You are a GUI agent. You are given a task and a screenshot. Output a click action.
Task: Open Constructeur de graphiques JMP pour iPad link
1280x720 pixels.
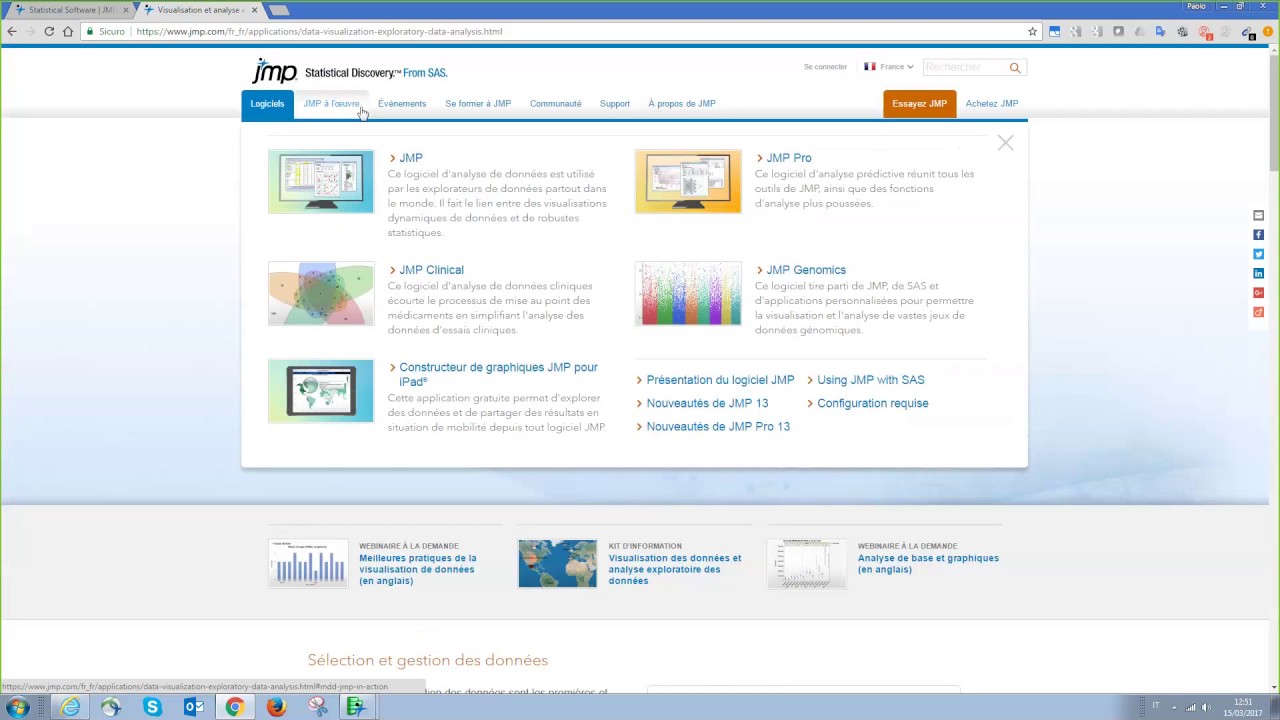tap(497, 374)
